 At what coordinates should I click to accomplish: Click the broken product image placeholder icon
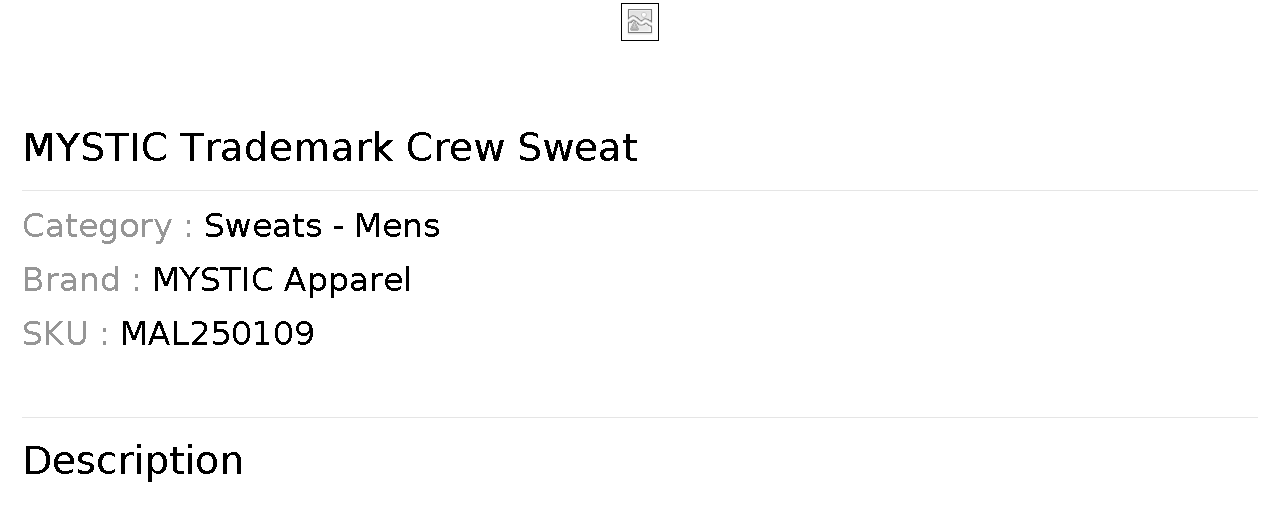coord(640,22)
